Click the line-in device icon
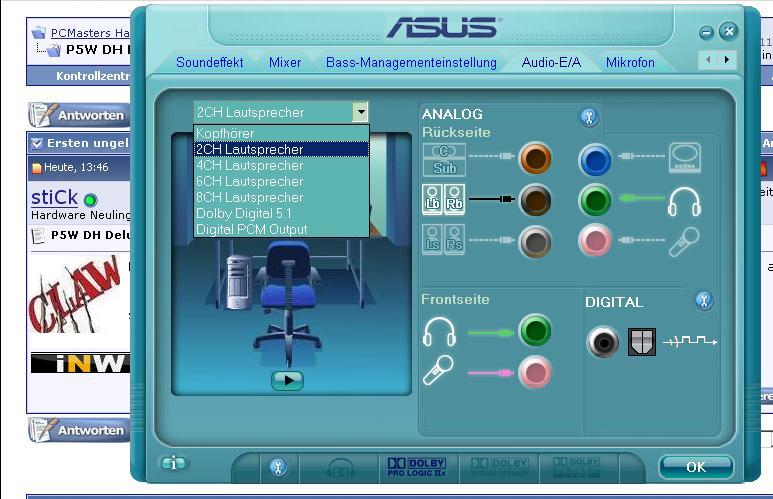The image size is (773, 499). click(x=685, y=158)
